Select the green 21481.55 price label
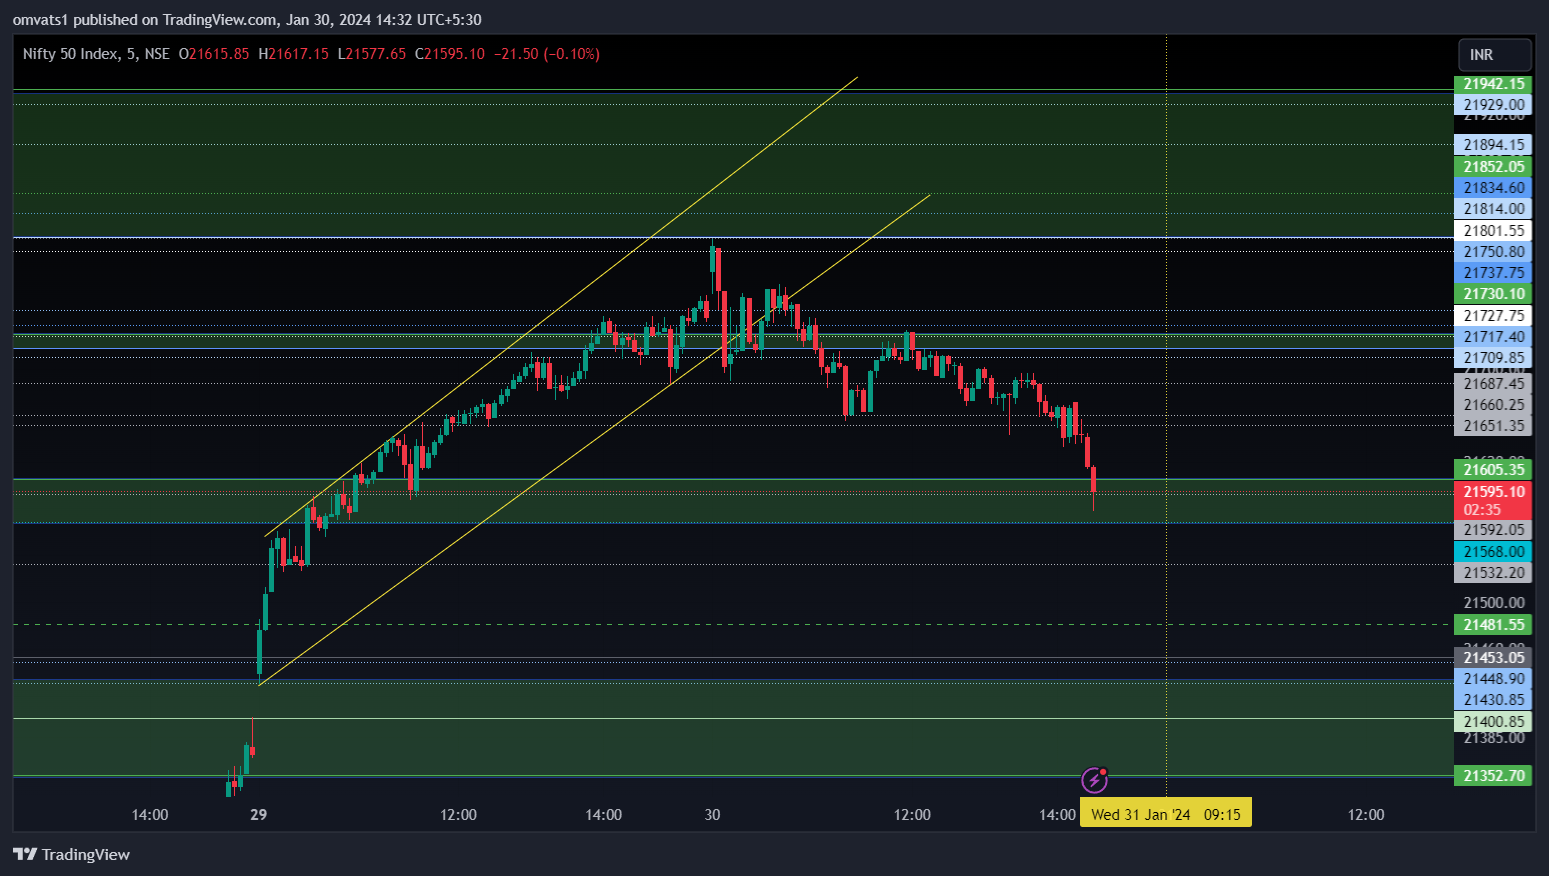The height and width of the screenshot is (876, 1549). (1492, 625)
